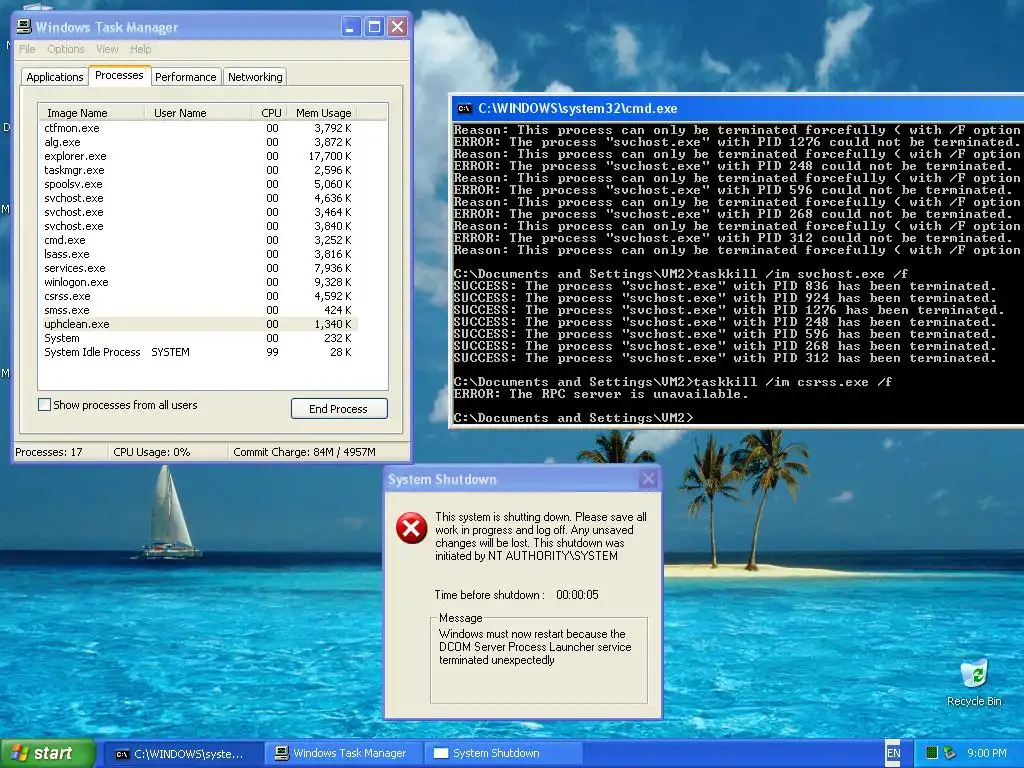Select the System process row
The width and height of the screenshot is (1024, 768).
coord(198,338)
